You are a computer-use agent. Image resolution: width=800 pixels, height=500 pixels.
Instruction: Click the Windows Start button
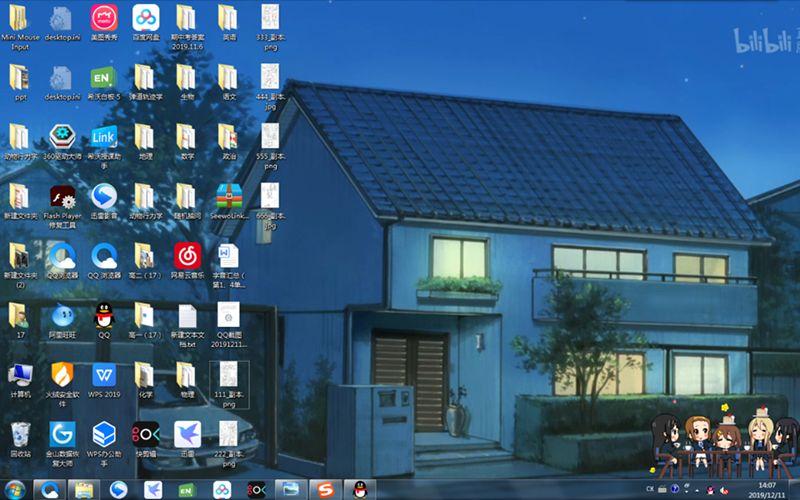(15, 489)
